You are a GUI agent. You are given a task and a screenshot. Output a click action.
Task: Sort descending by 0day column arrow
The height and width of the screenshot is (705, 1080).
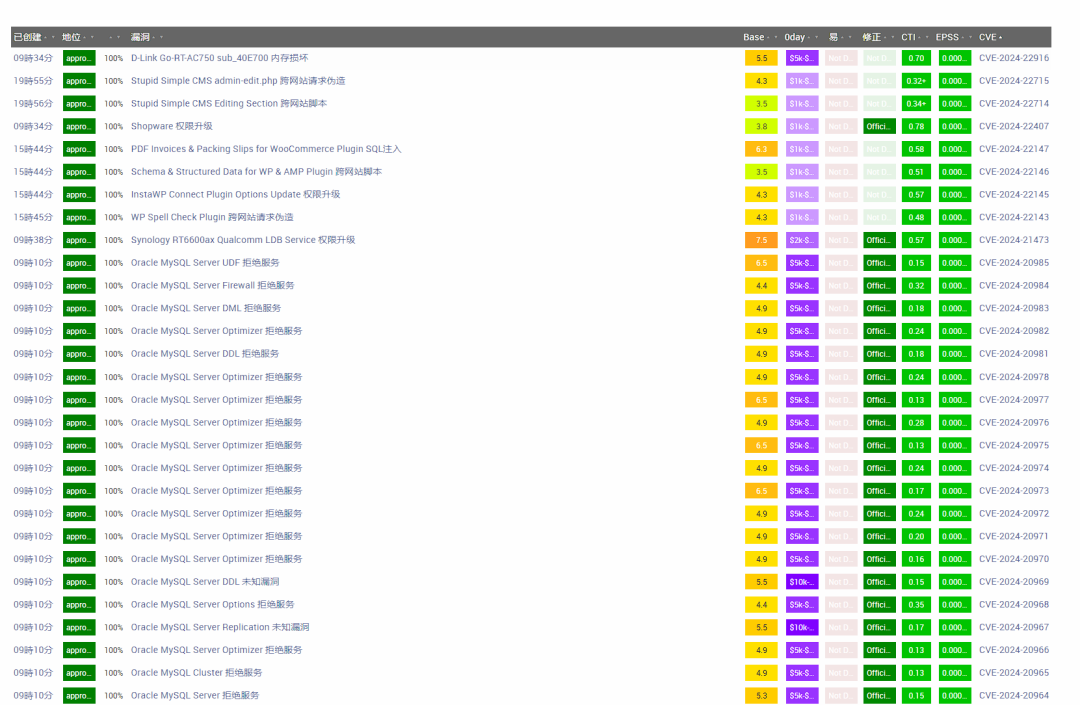tap(817, 37)
